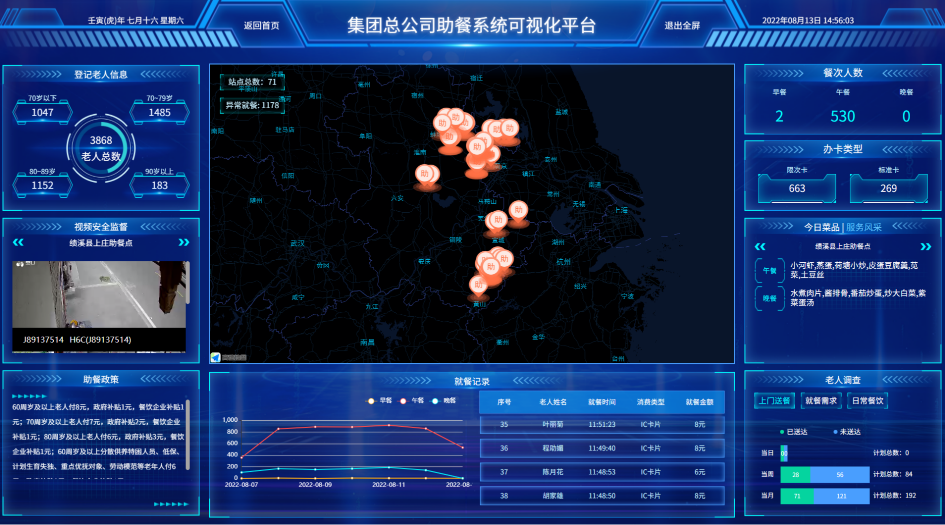Click the 老人总数 circular gauge
The height and width of the screenshot is (525, 945).
click(101, 148)
